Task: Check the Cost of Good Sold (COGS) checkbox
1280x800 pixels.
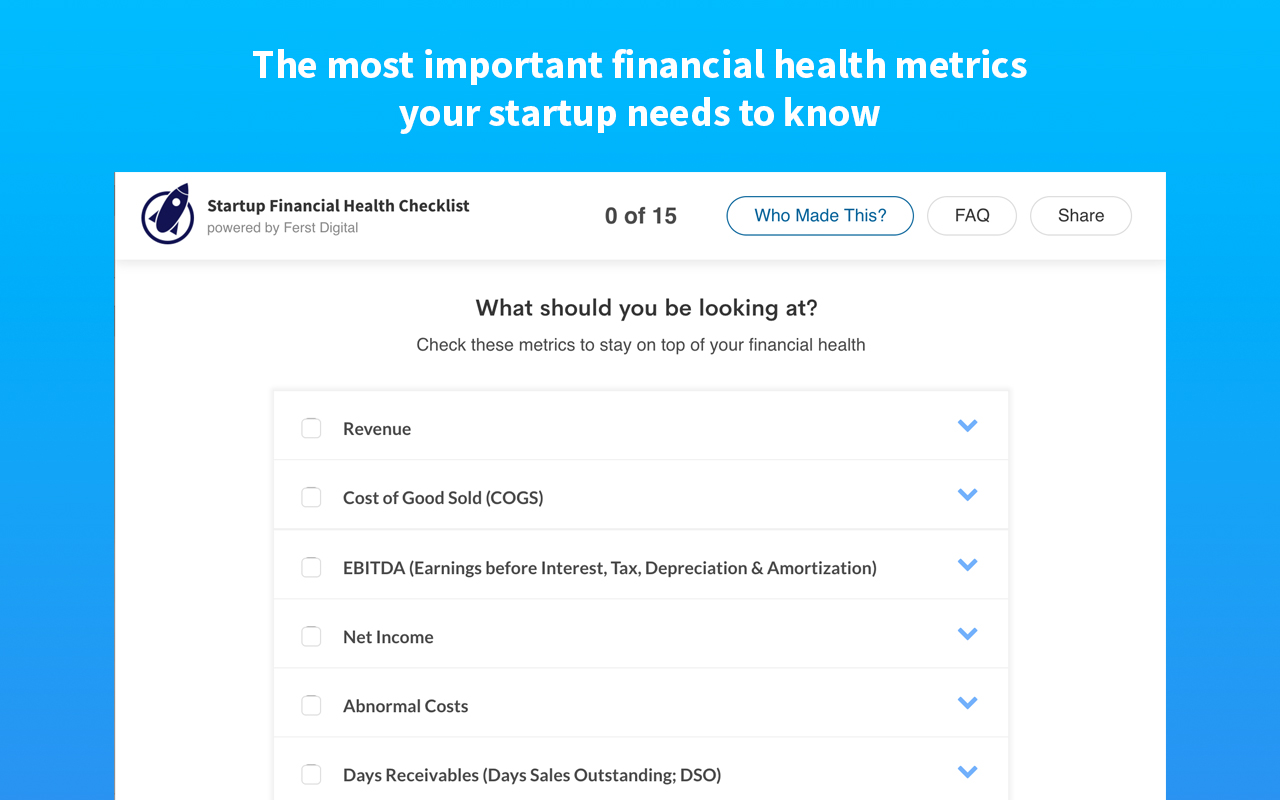Action: 311,497
